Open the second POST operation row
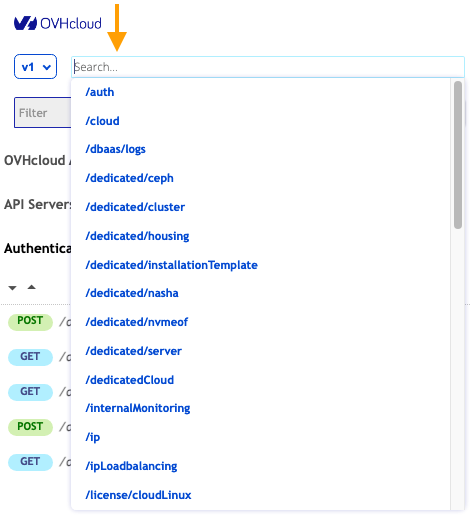 coord(39,427)
